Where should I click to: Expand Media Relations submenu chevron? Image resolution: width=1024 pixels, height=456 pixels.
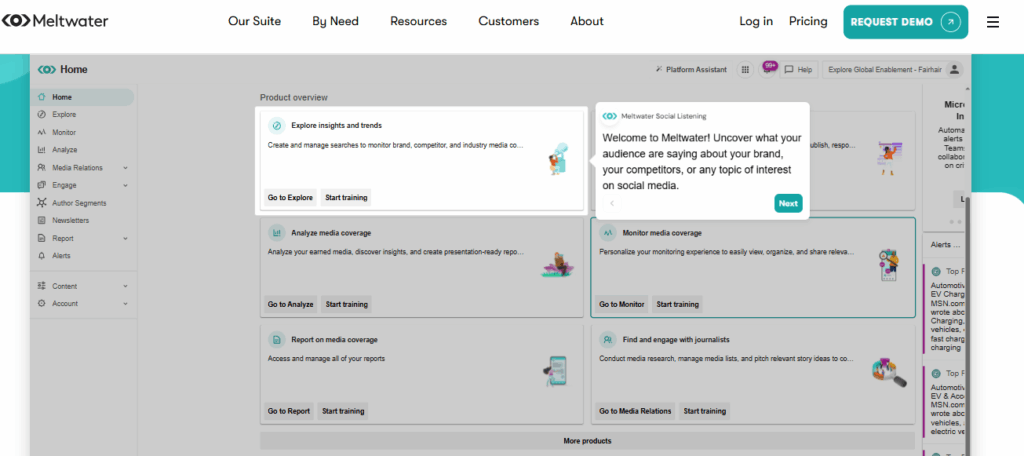point(125,168)
